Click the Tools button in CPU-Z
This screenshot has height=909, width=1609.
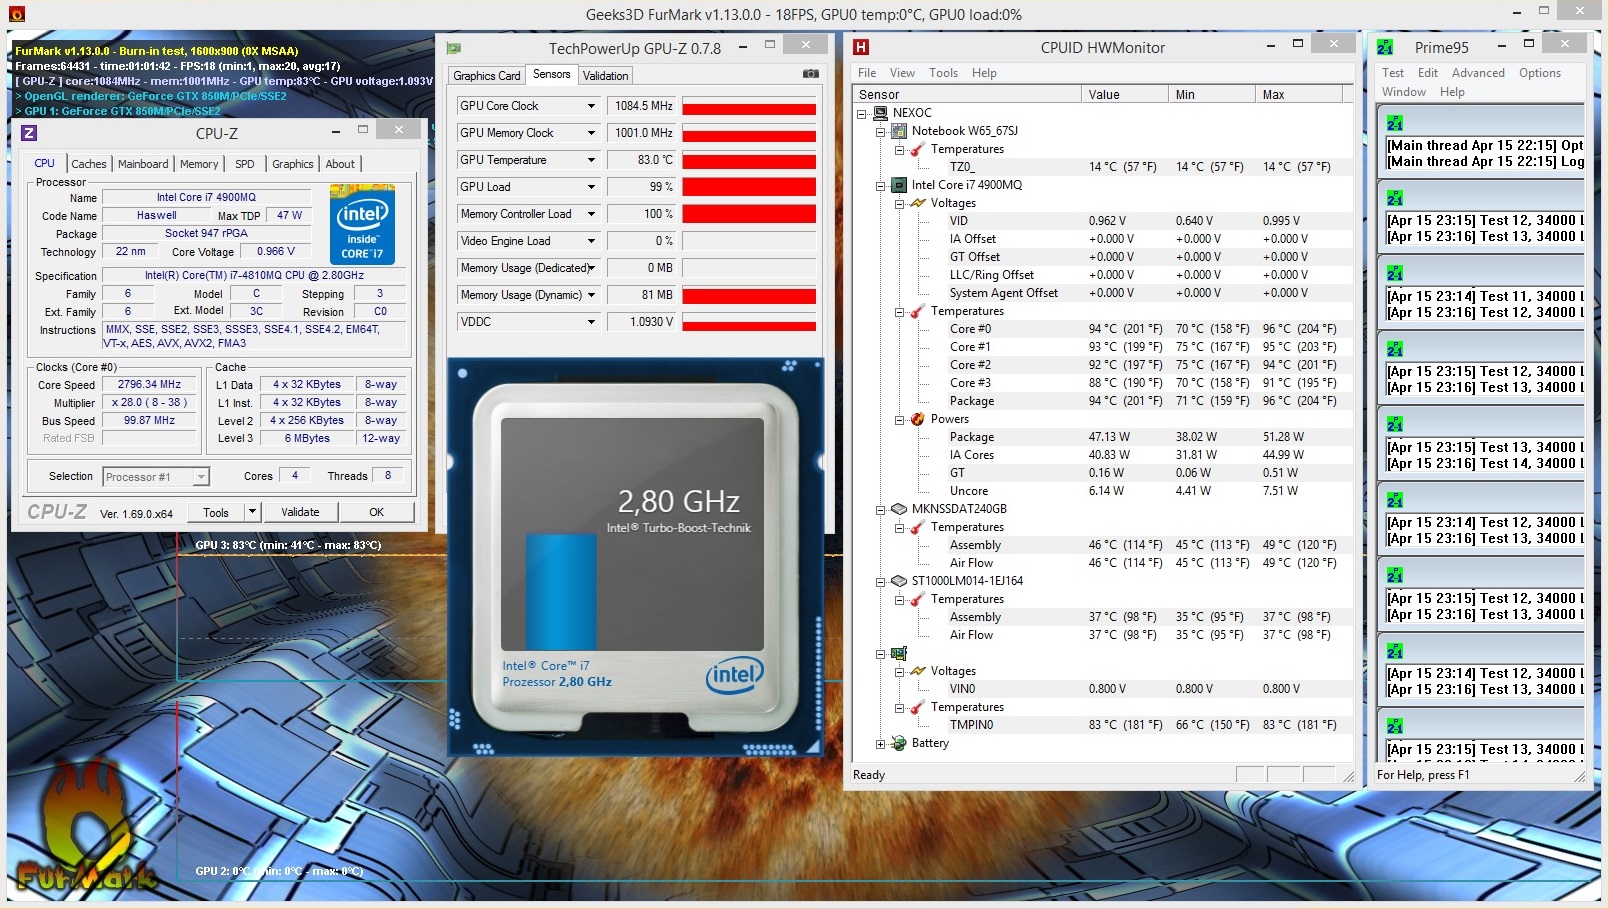point(216,512)
